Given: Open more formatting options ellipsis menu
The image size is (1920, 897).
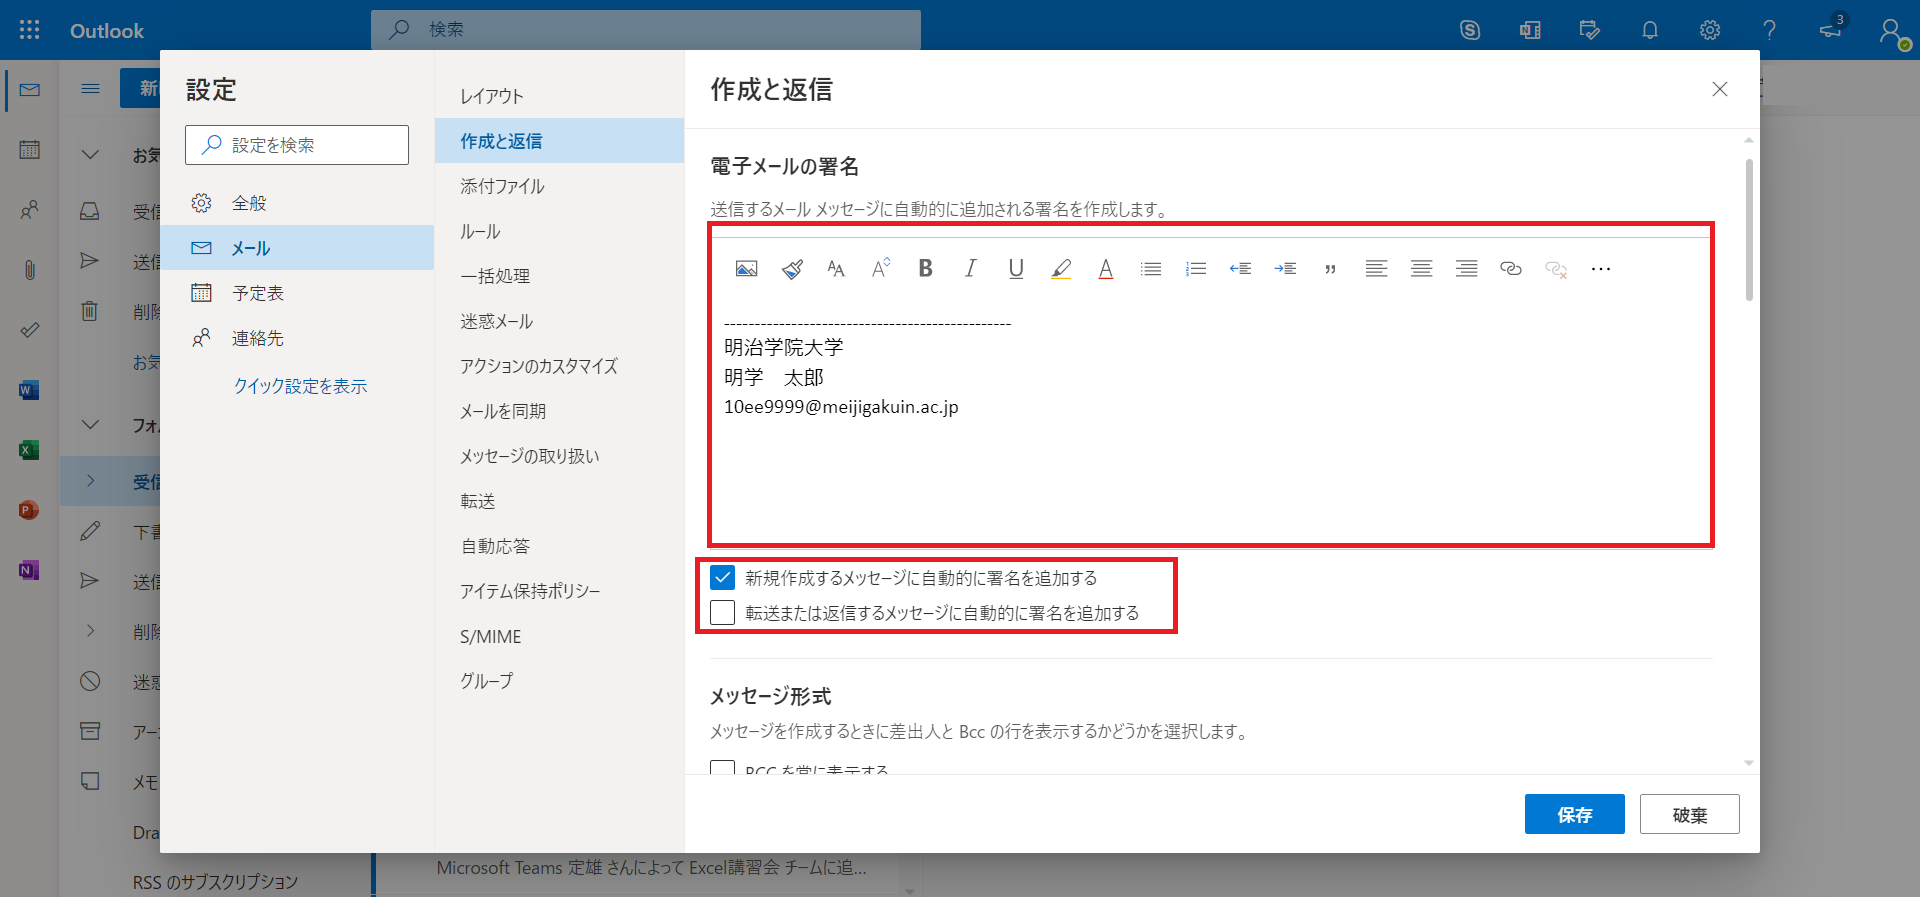Looking at the screenshot, I should tap(1600, 269).
